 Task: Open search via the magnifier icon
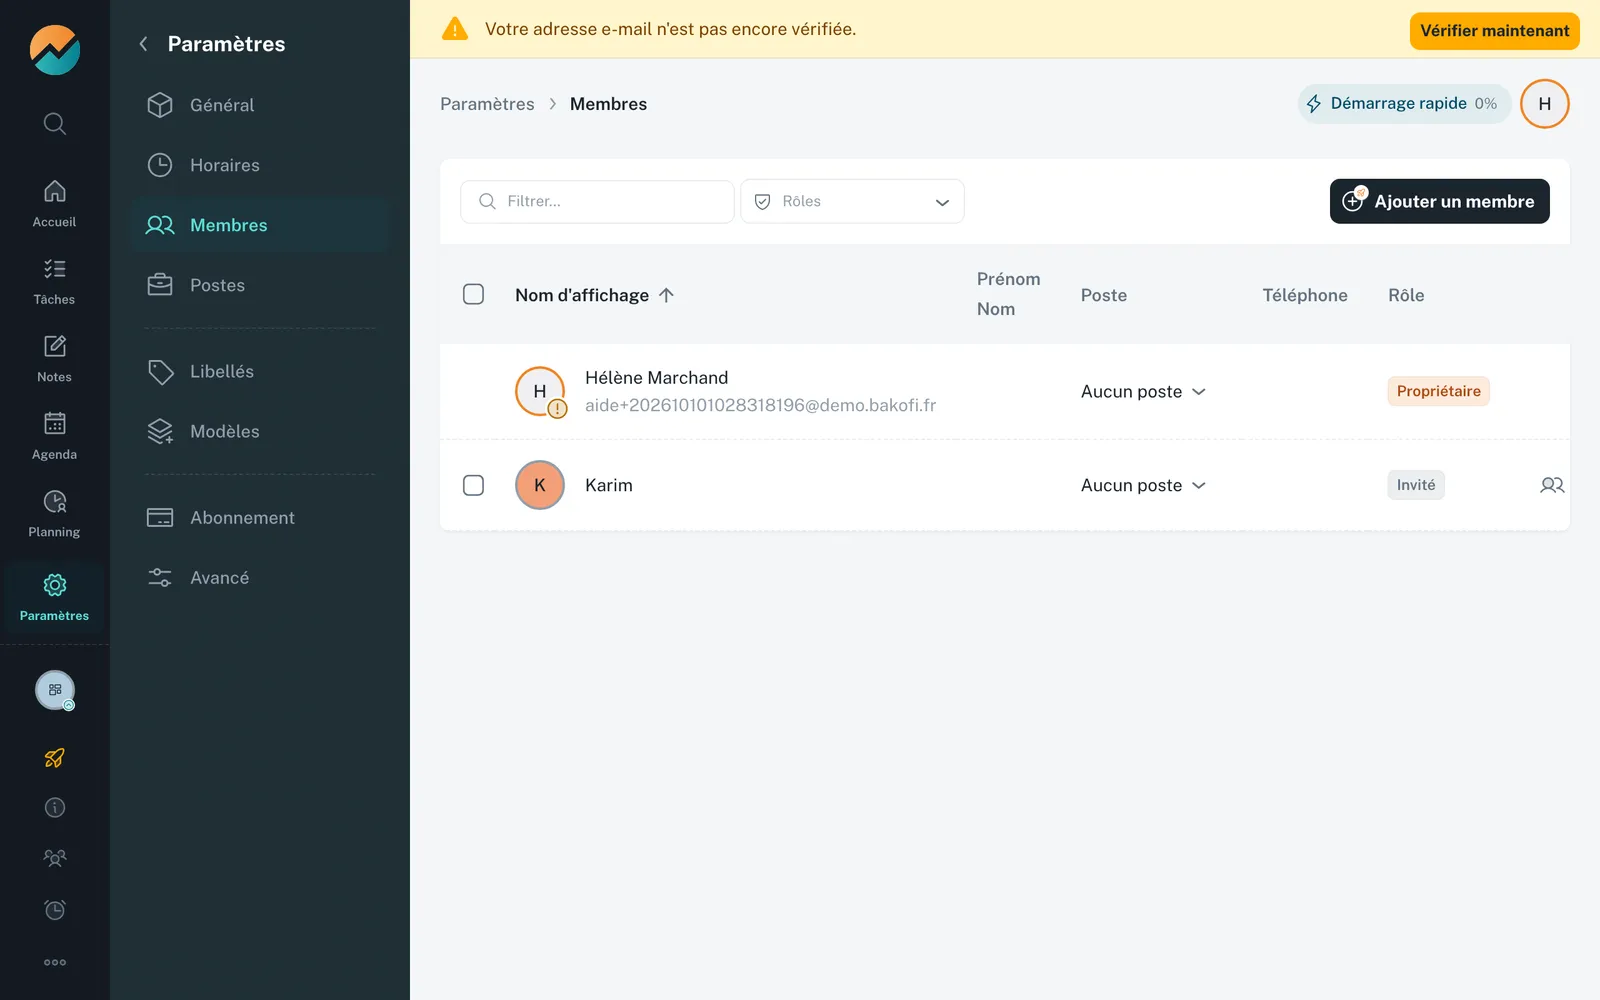tap(55, 124)
